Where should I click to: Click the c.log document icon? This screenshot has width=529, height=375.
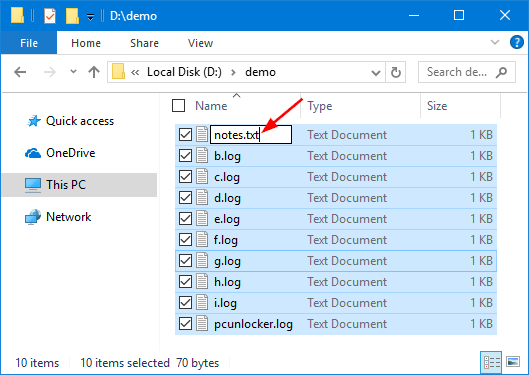(x=202, y=176)
